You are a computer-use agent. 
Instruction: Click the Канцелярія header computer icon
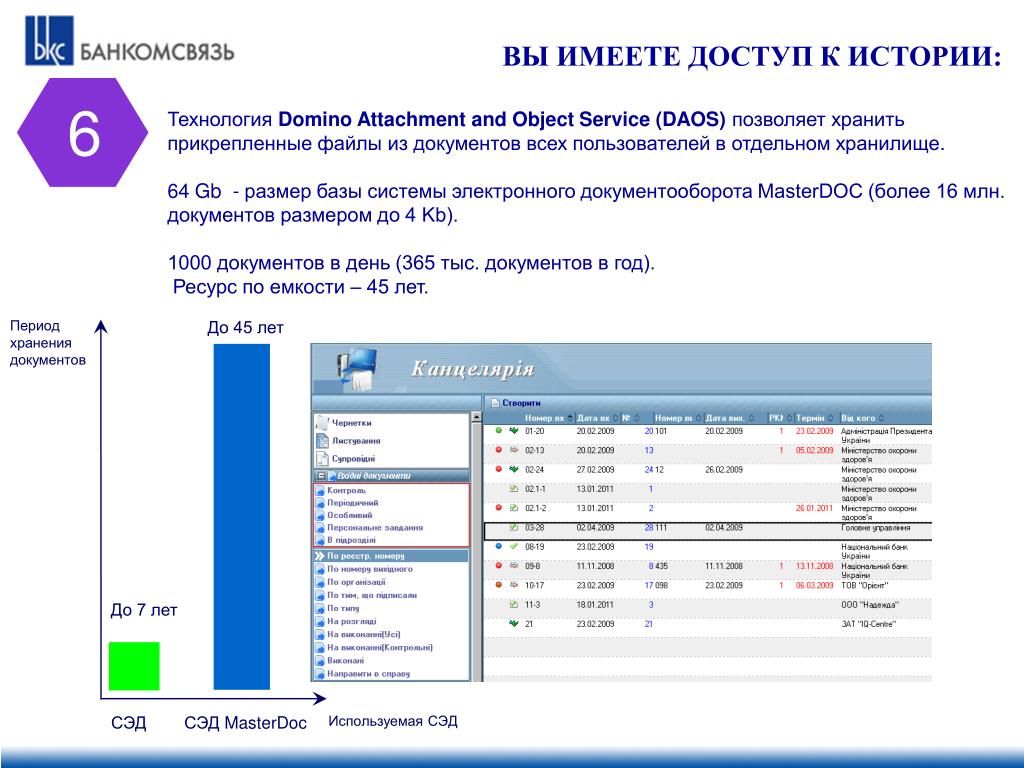[357, 368]
